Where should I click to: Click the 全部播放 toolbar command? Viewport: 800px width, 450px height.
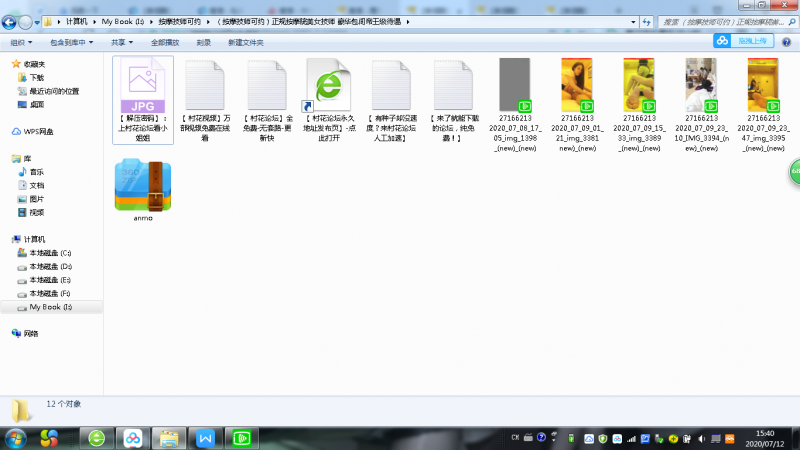pyautogui.click(x=165, y=42)
